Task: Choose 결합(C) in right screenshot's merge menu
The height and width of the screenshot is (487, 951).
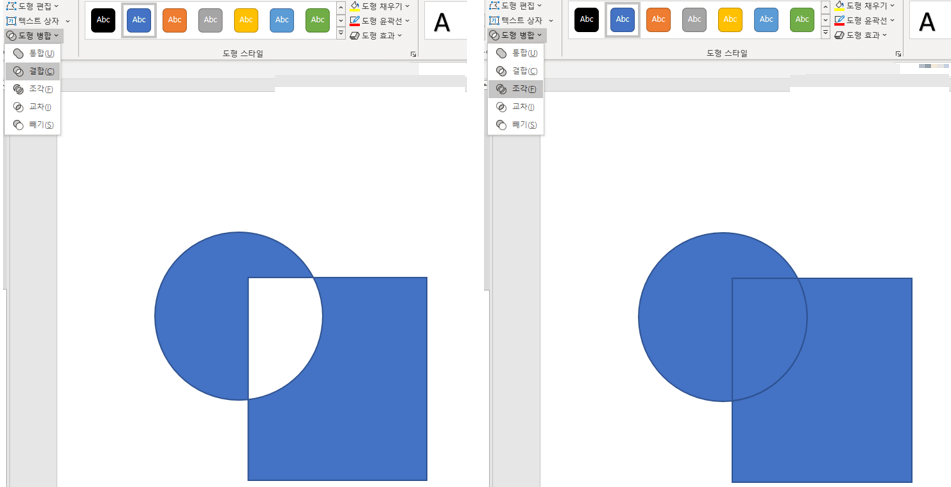Action: coord(516,71)
